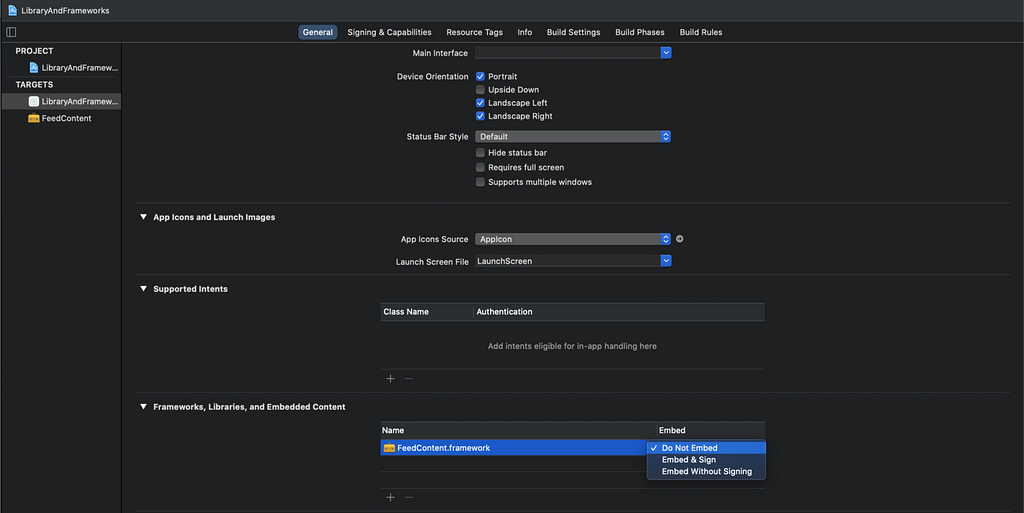Open the Main Interface combo box

point(572,53)
